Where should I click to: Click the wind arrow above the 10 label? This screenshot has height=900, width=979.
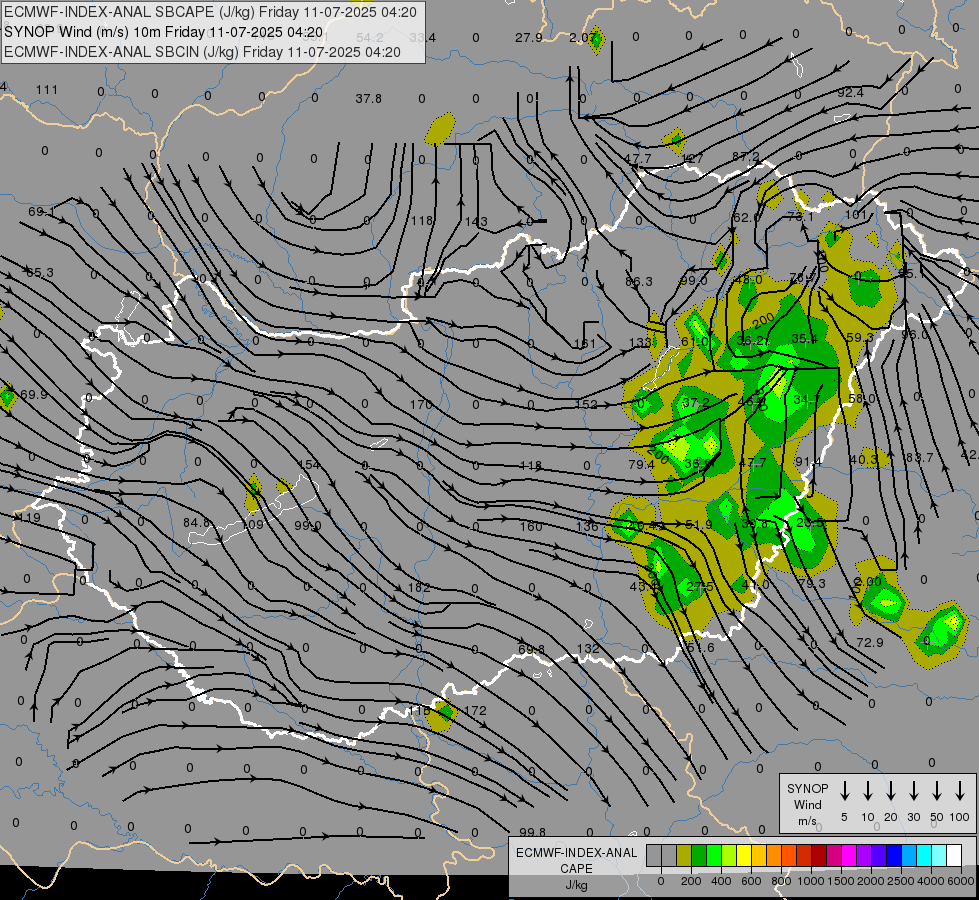click(x=867, y=791)
